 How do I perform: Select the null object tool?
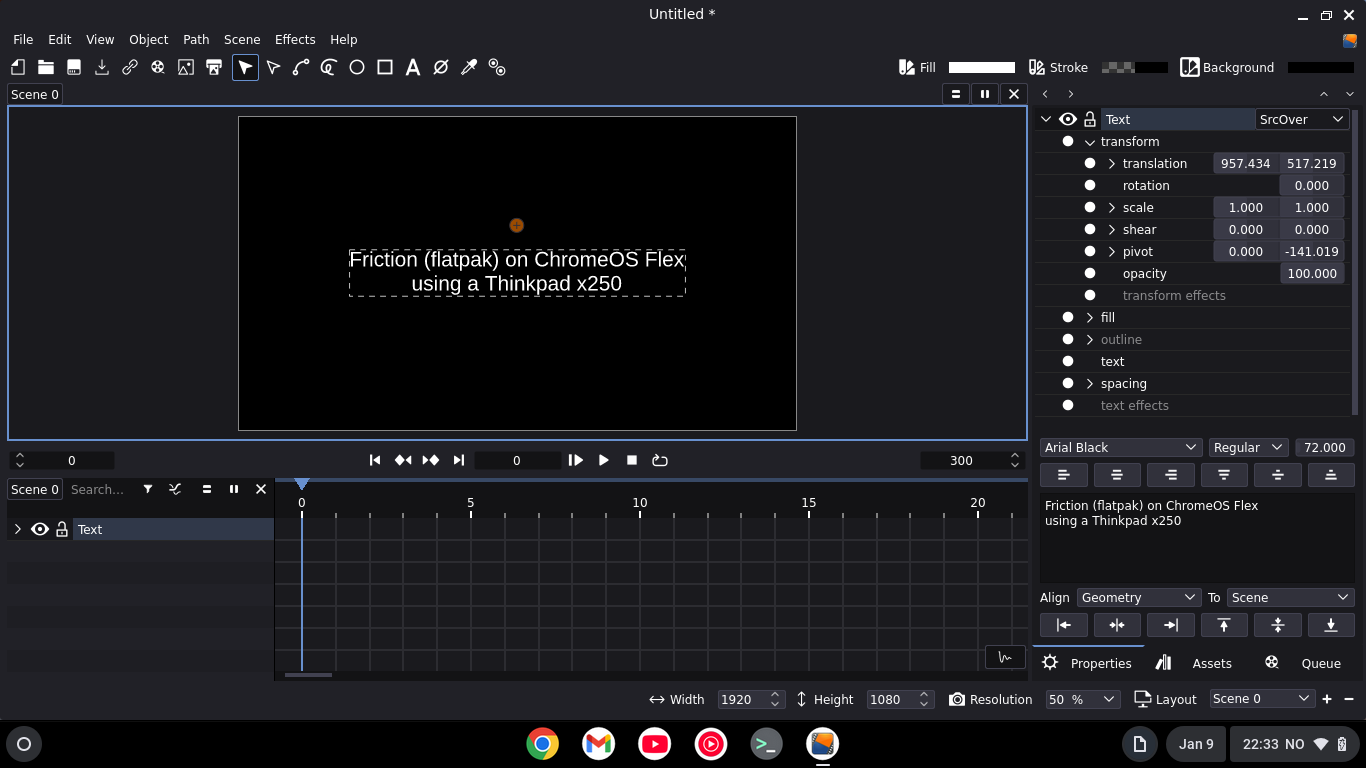tap(441, 67)
